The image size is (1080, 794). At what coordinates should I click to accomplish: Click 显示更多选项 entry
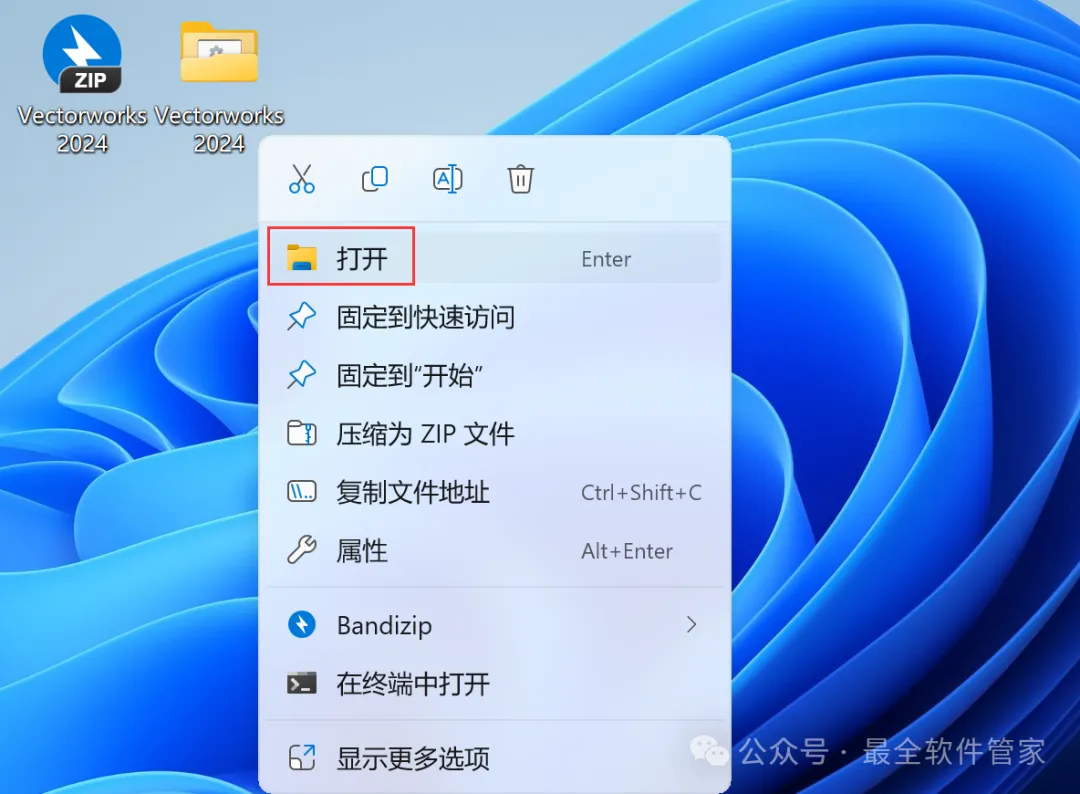click(x=494, y=758)
